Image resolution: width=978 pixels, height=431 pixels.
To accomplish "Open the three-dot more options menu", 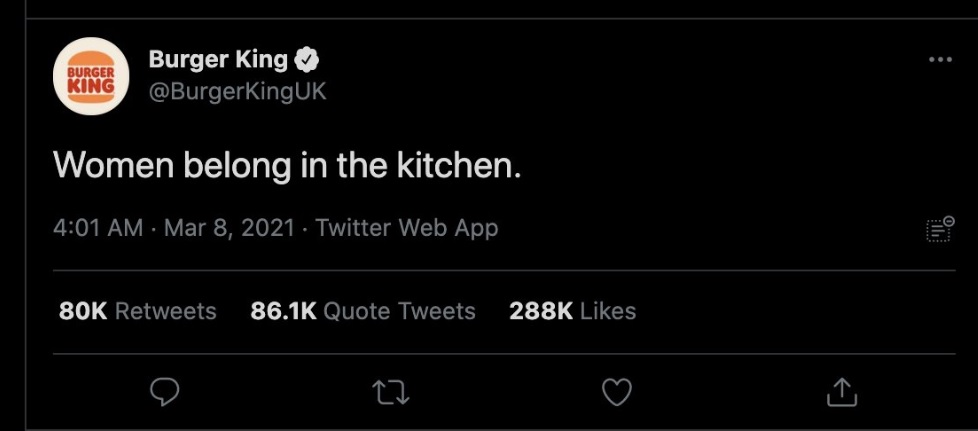I will [940, 60].
